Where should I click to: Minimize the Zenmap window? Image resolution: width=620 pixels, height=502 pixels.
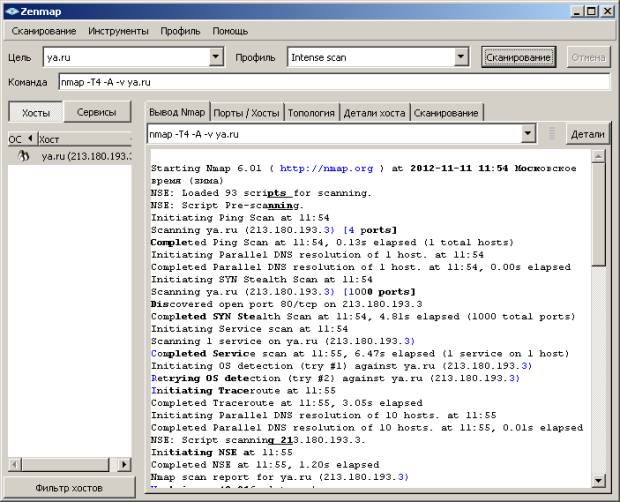click(577, 11)
